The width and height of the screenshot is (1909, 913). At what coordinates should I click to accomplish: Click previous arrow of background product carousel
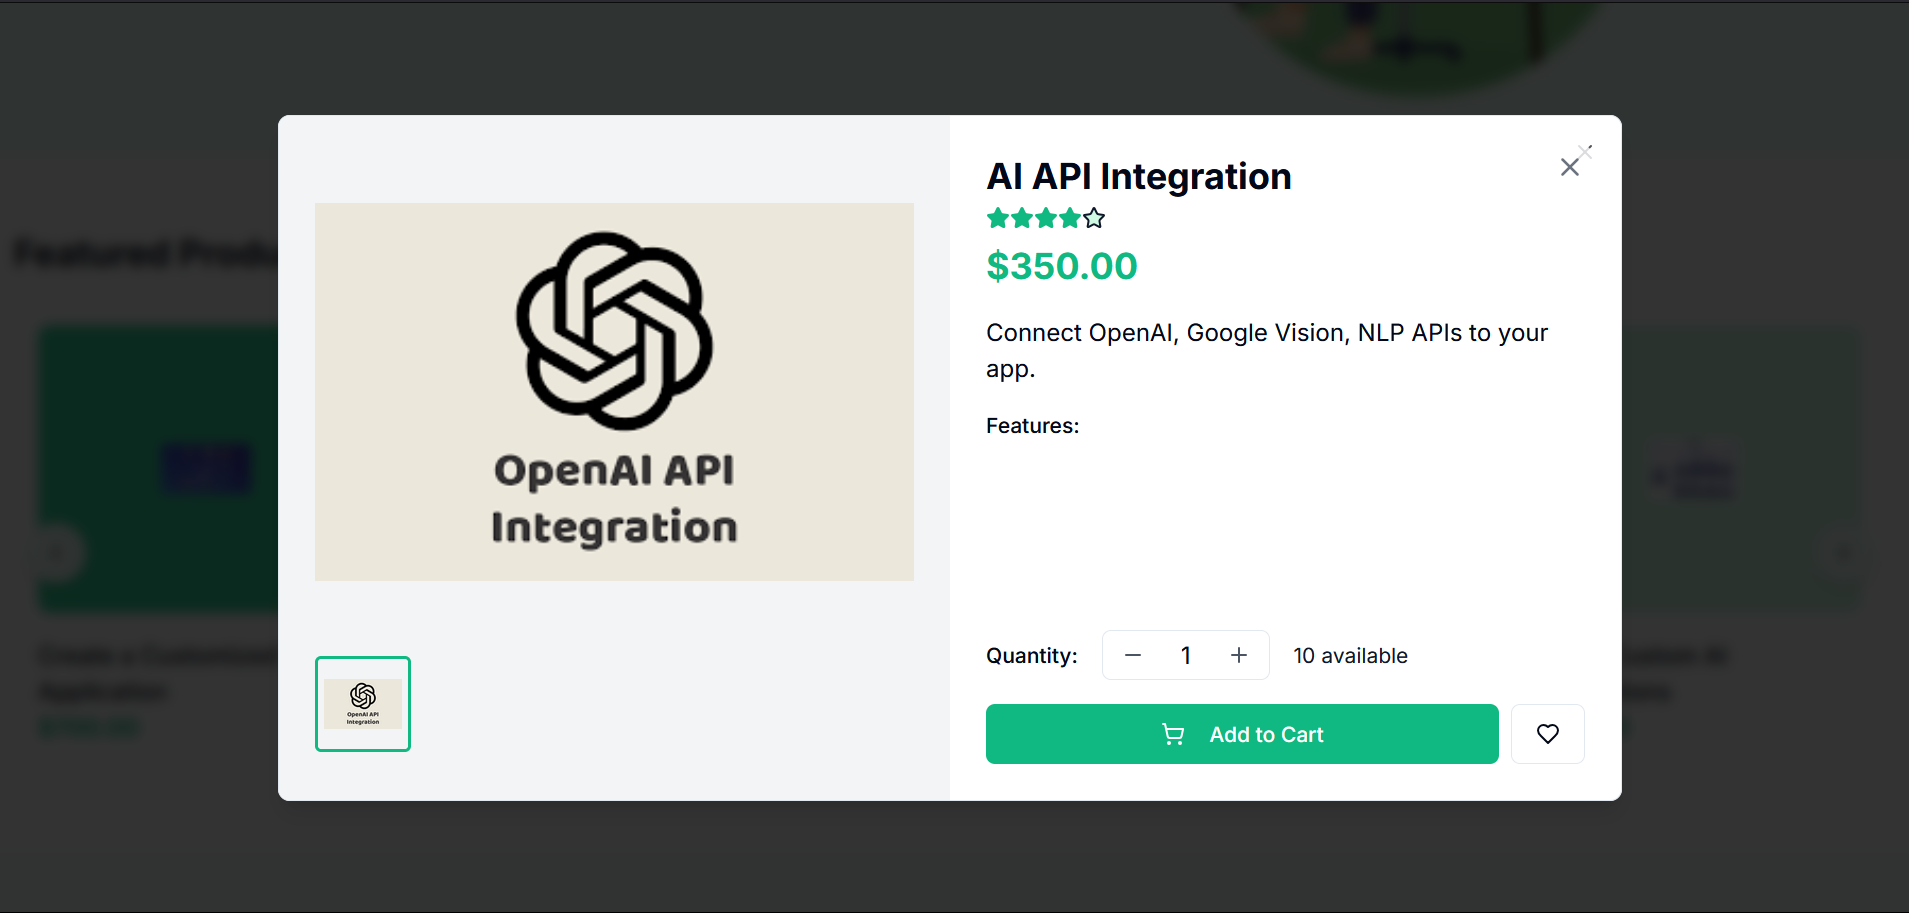(57, 552)
